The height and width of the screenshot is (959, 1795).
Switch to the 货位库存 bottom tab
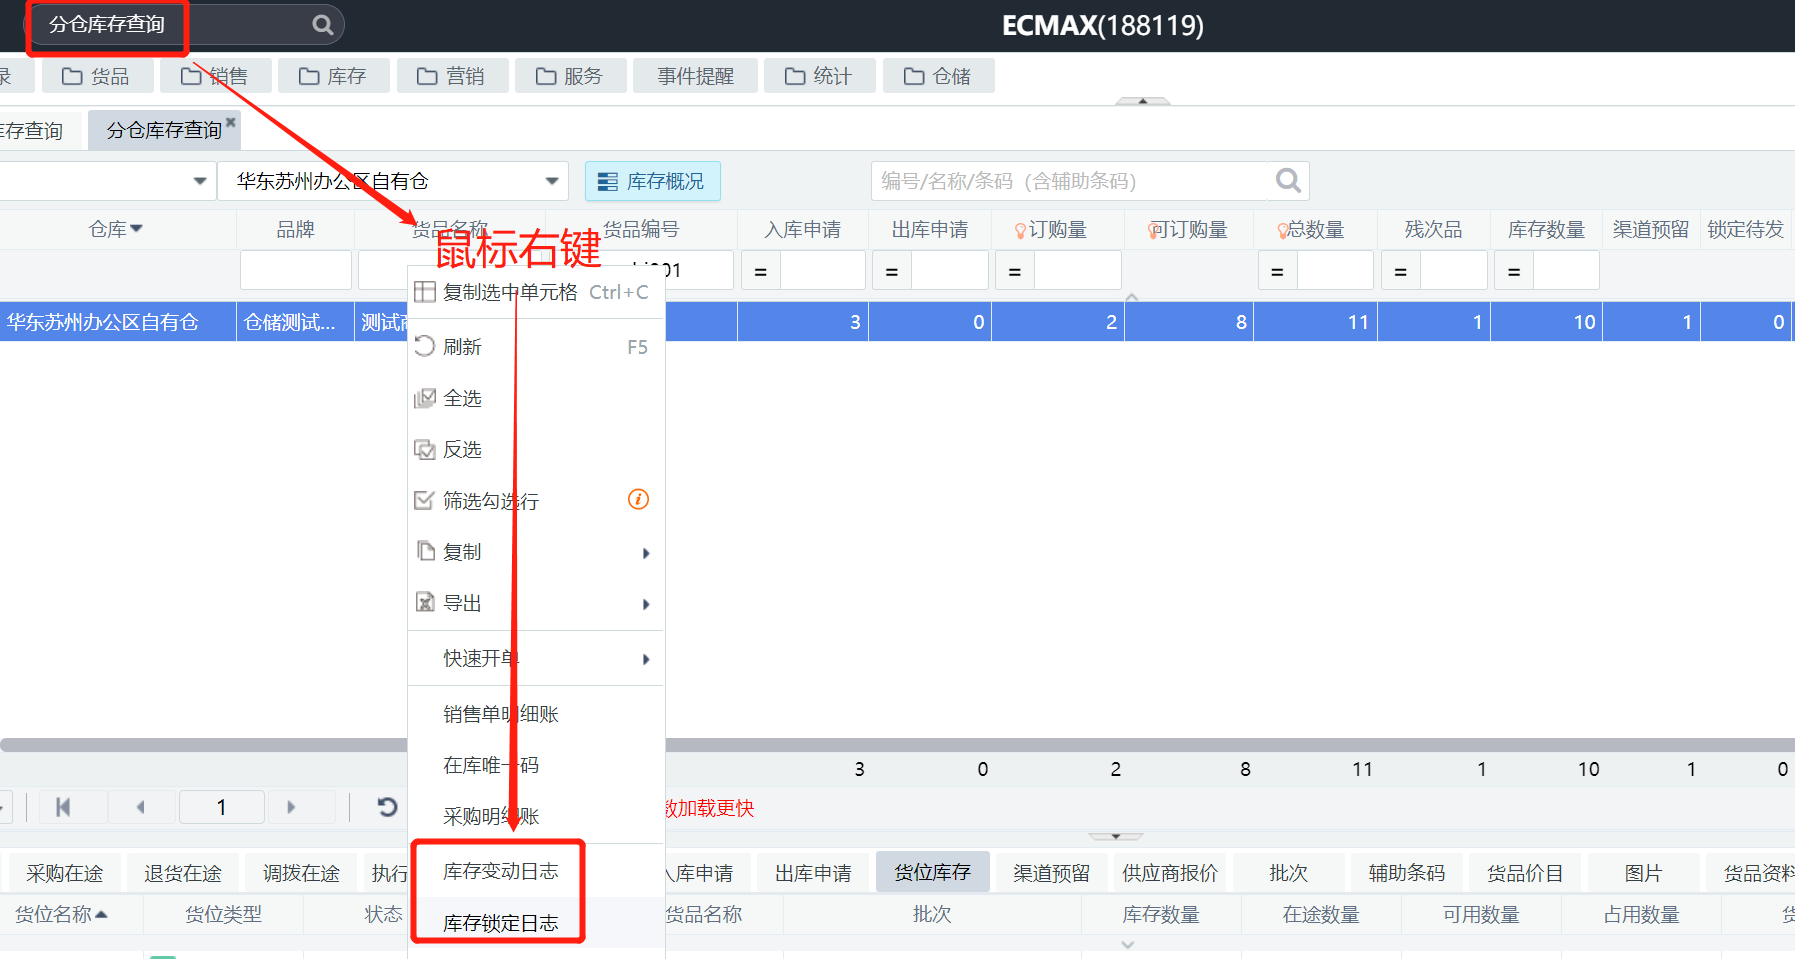pyautogui.click(x=932, y=873)
